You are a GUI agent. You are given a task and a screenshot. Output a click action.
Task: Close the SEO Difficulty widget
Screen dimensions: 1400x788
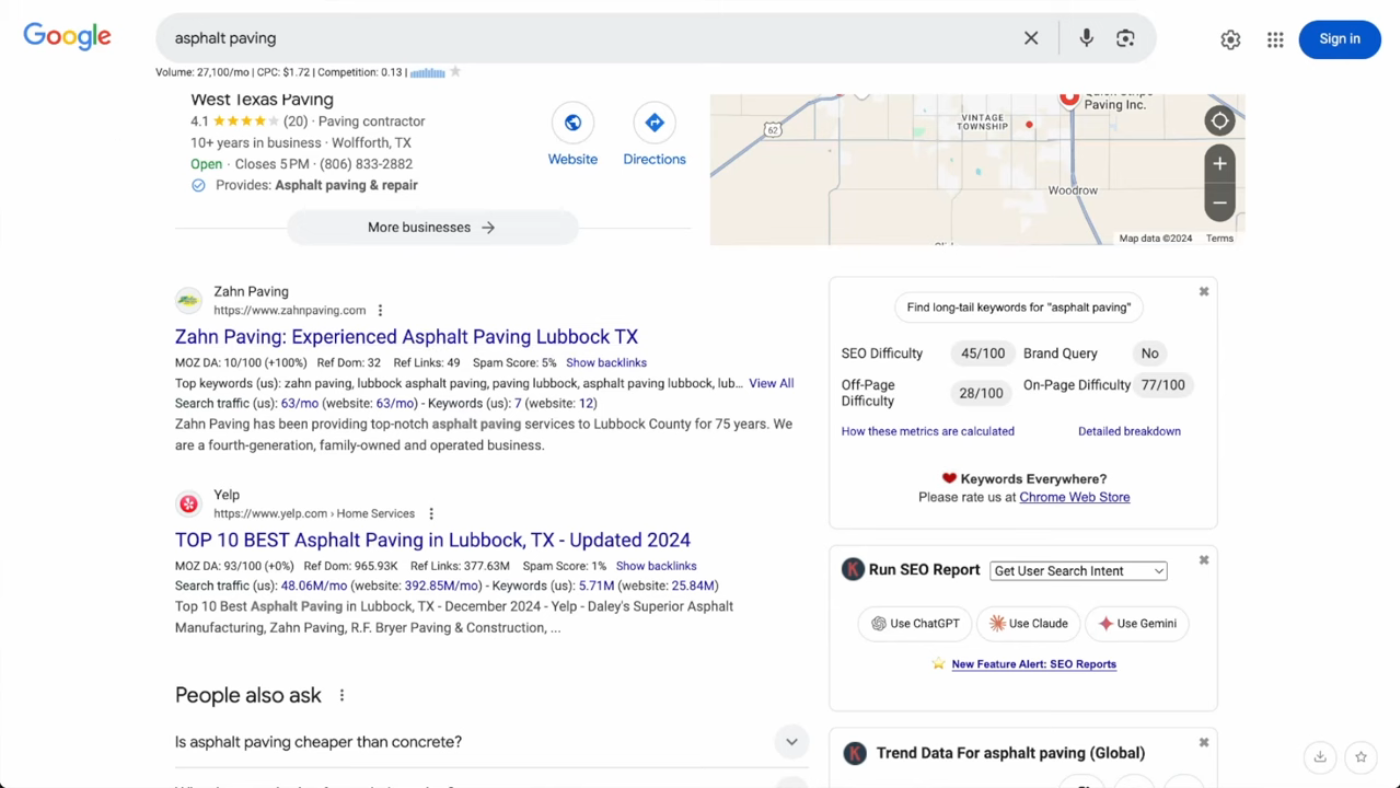pyautogui.click(x=1204, y=291)
